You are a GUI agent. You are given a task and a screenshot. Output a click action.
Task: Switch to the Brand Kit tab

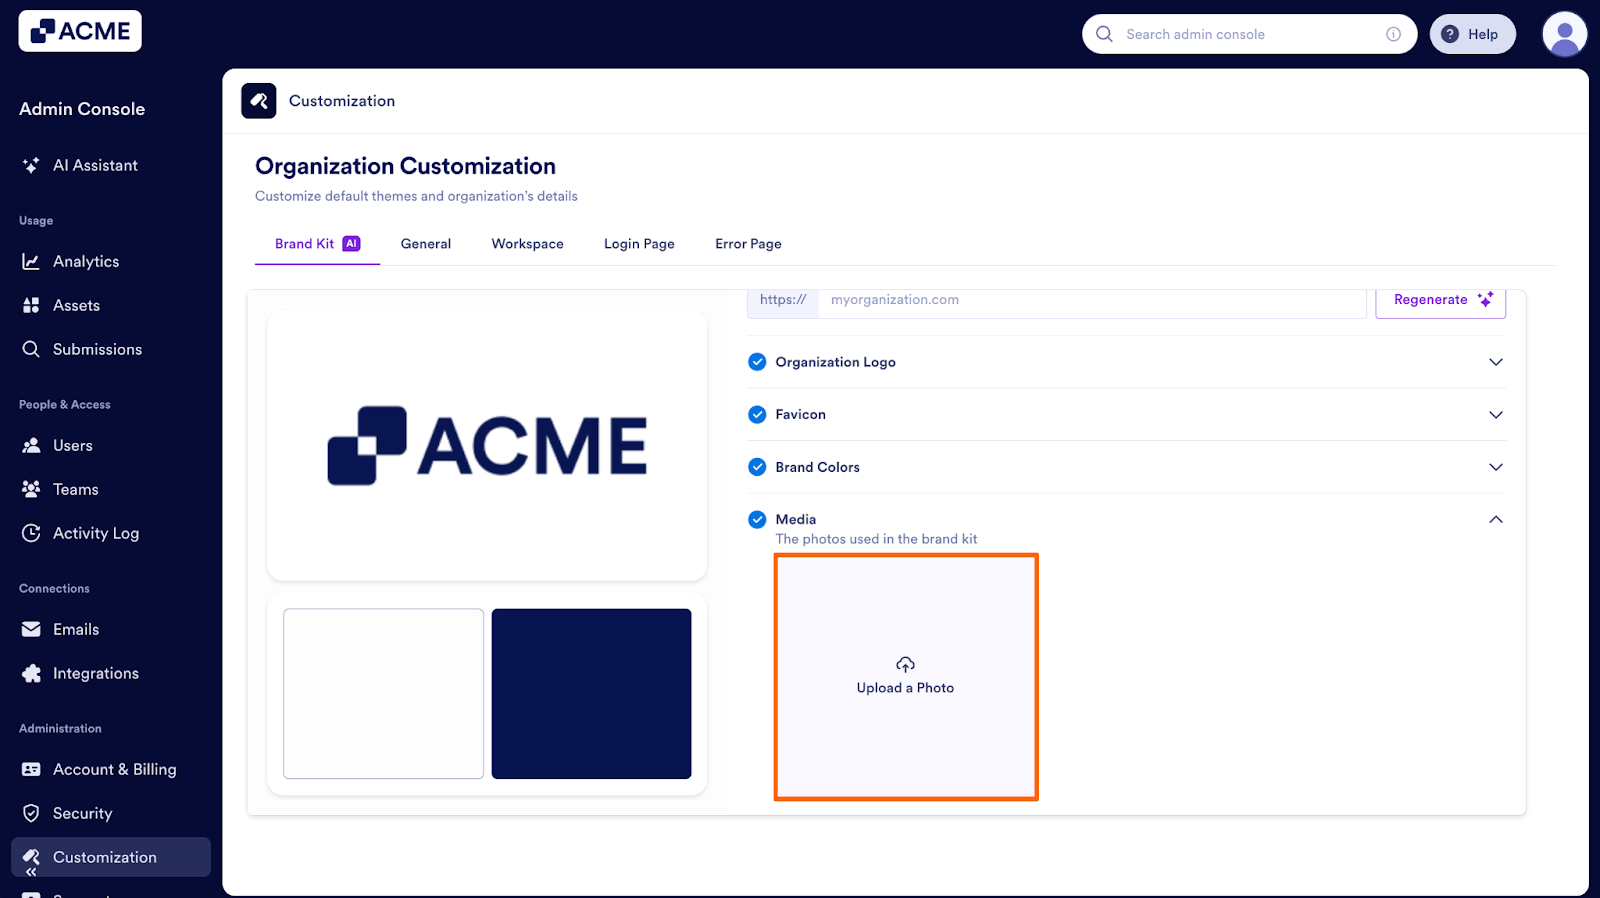pyautogui.click(x=317, y=244)
